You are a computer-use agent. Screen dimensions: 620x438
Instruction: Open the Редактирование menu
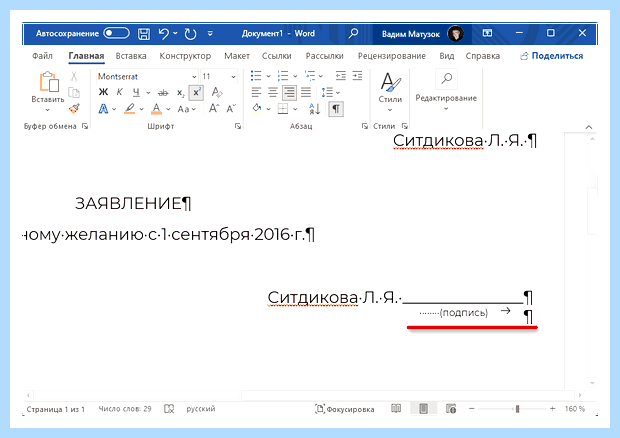click(446, 91)
